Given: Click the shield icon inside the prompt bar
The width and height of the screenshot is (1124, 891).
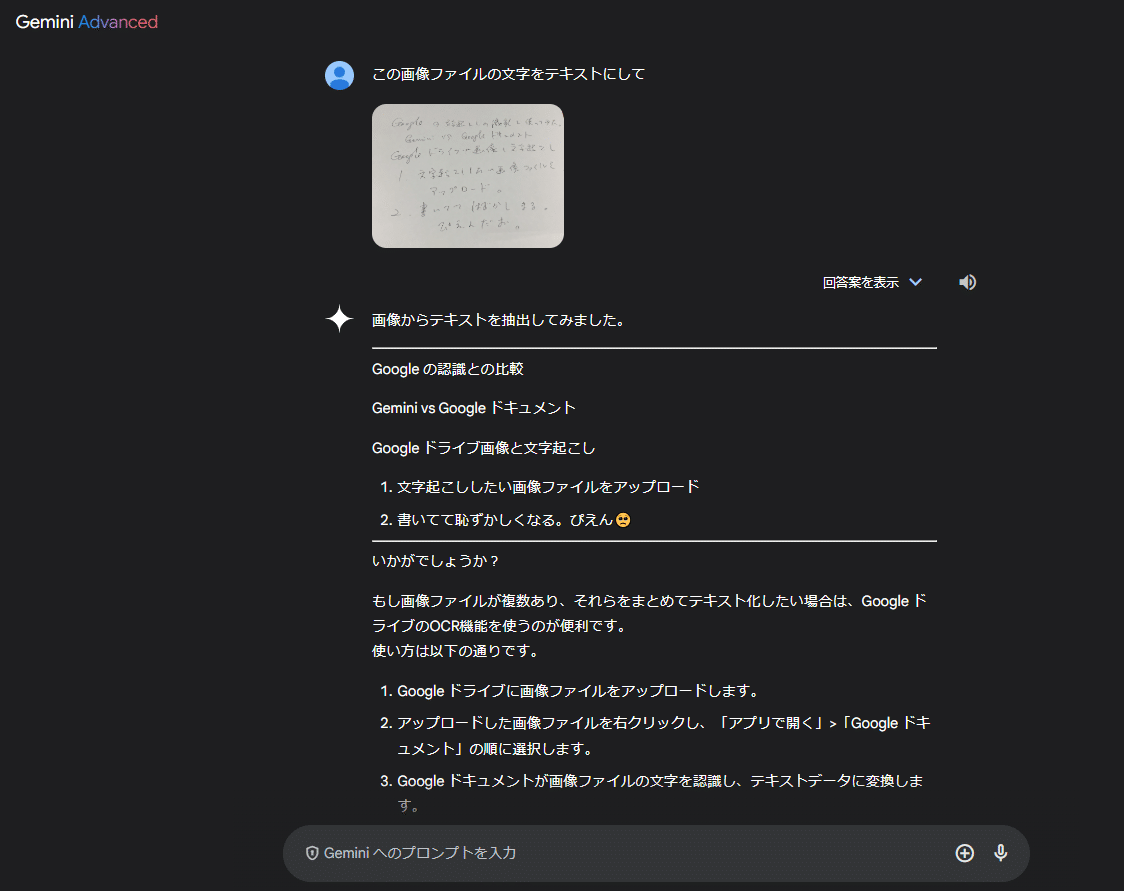Looking at the screenshot, I should click(x=313, y=853).
